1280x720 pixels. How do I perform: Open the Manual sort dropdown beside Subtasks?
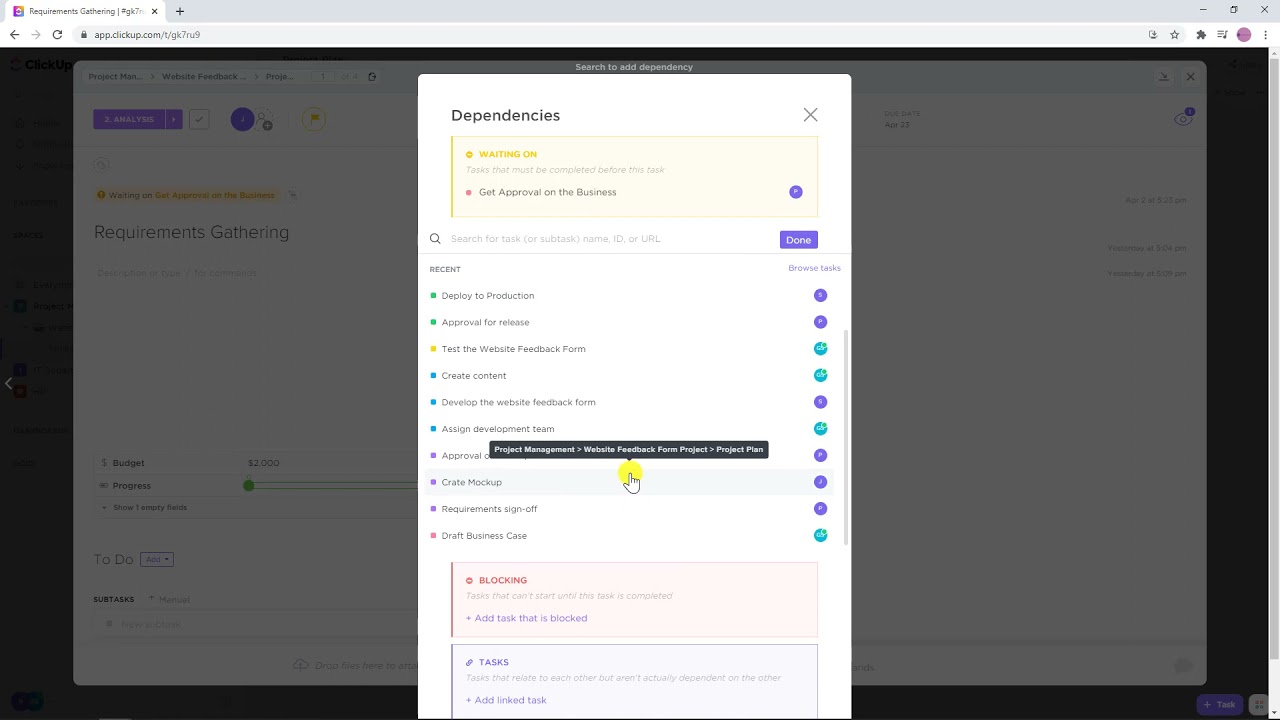tap(172, 600)
